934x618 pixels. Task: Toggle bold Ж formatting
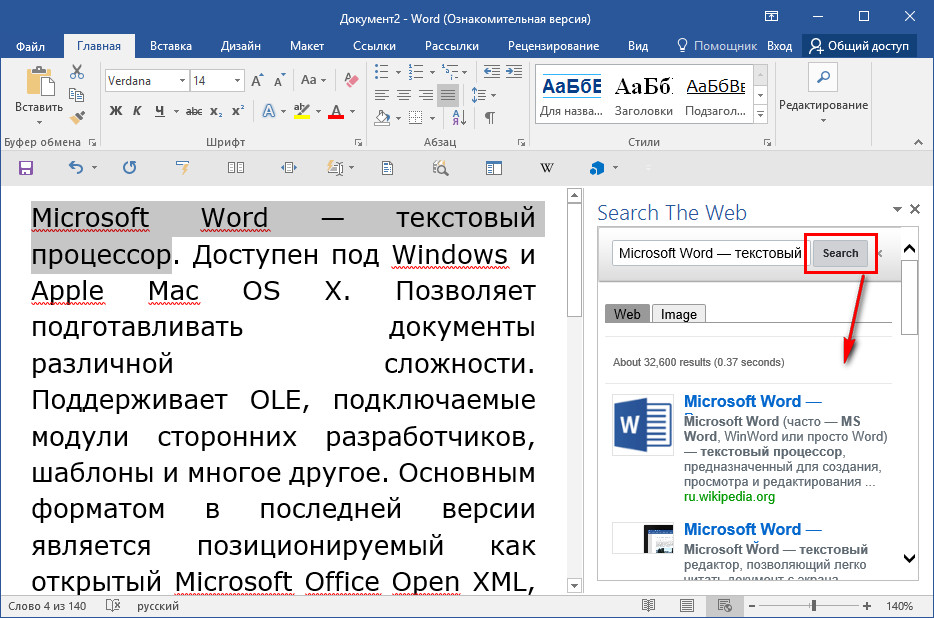[116, 111]
